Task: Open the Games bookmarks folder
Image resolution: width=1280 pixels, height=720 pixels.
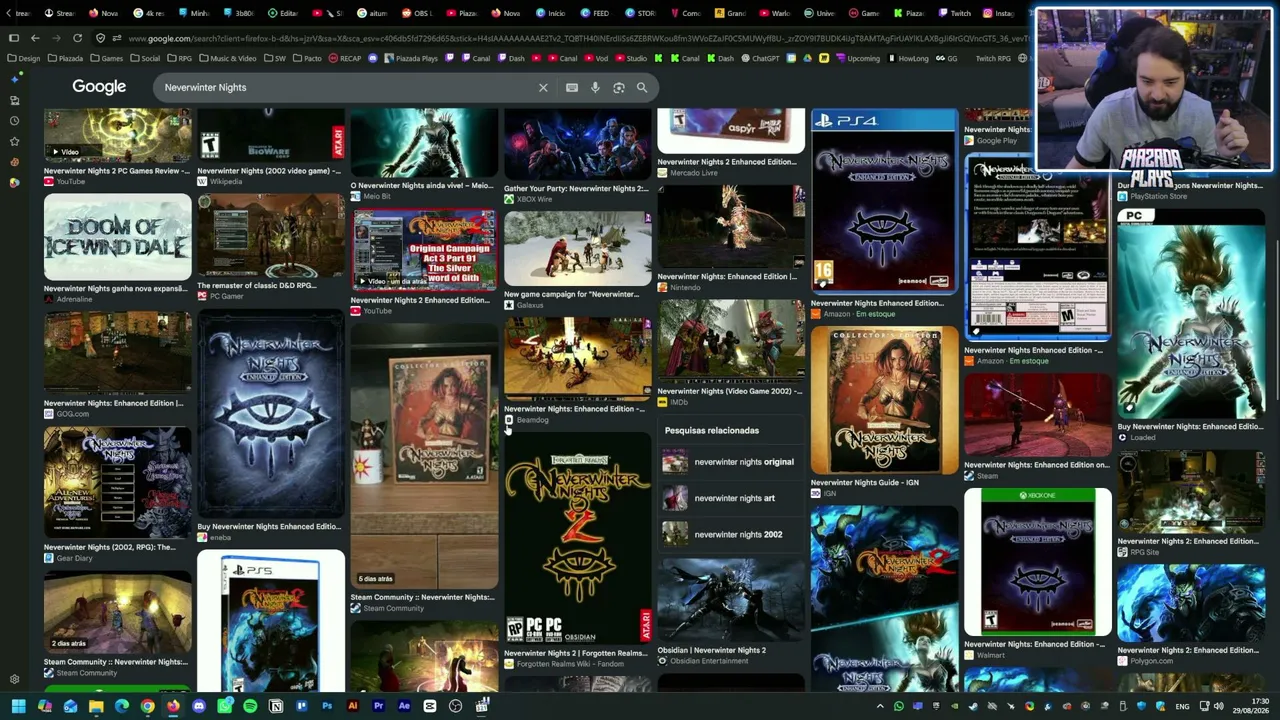Action: (107, 58)
